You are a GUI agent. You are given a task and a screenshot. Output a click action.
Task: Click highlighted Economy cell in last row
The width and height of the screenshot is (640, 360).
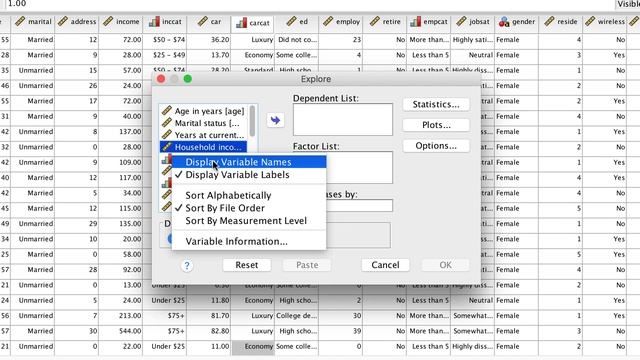click(253, 347)
